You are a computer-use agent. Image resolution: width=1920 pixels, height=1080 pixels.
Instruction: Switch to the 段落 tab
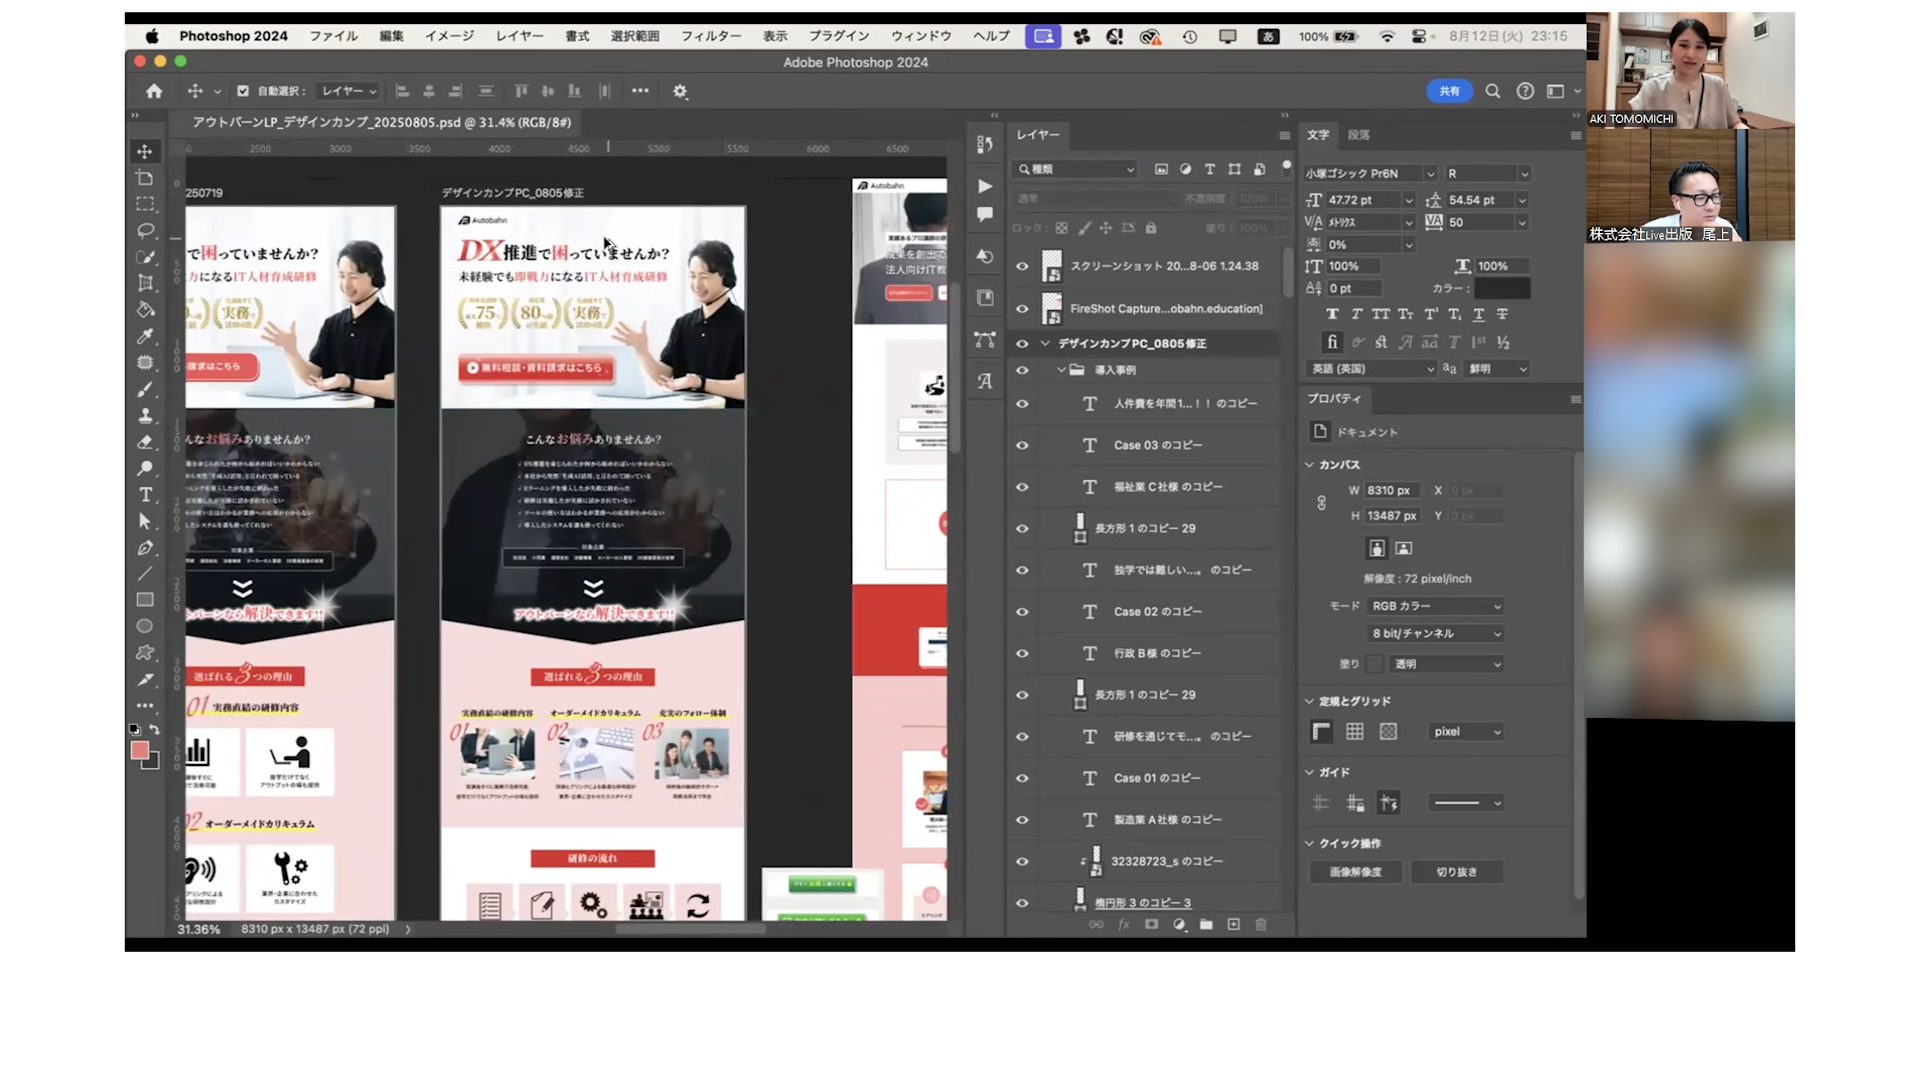pyautogui.click(x=1358, y=135)
